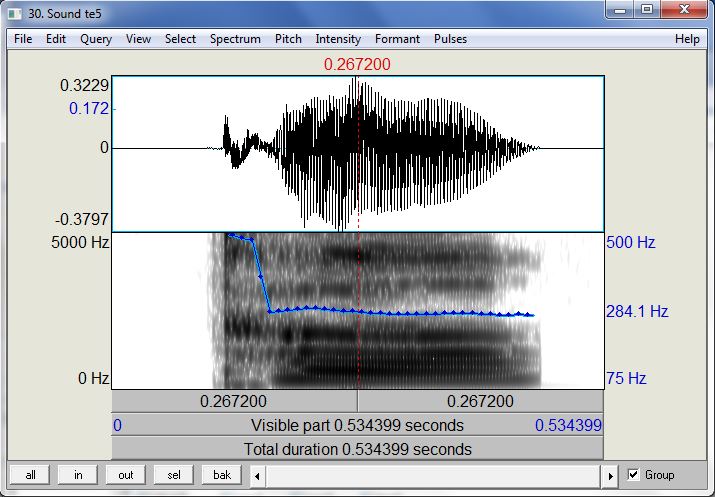
Task: Click the 75 Hz pitch floor label
Action: 626,378
